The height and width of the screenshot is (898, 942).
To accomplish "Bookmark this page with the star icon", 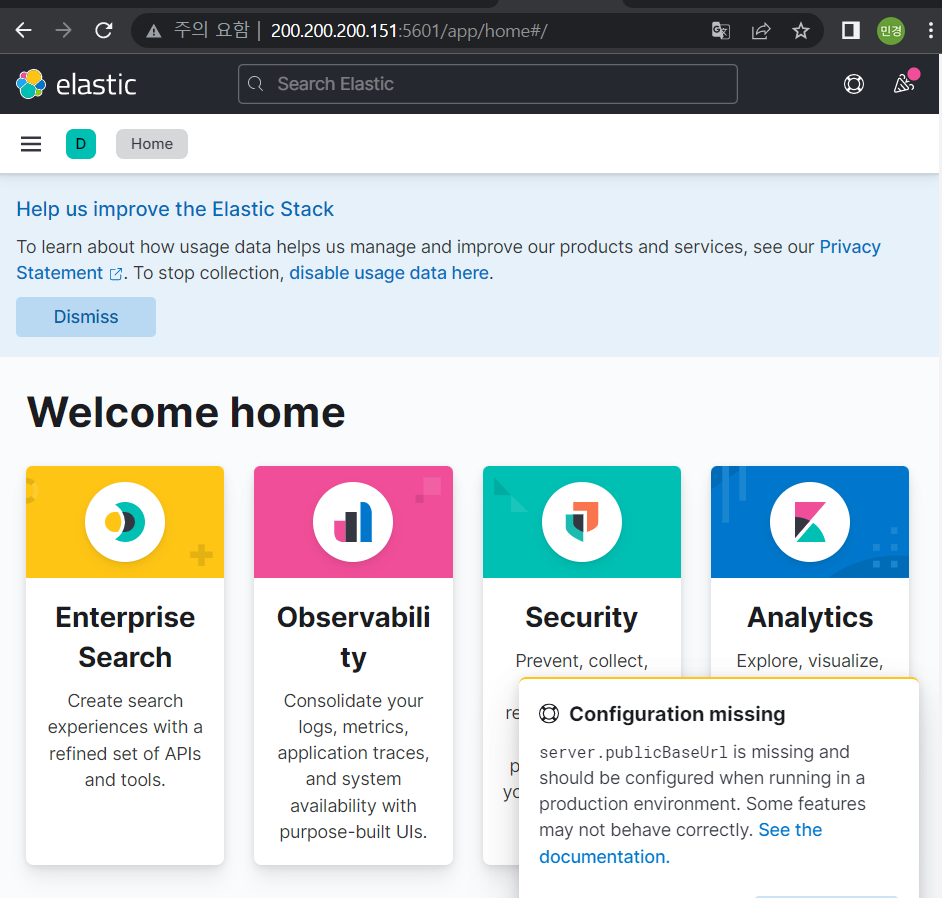I will pyautogui.click(x=800, y=30).
